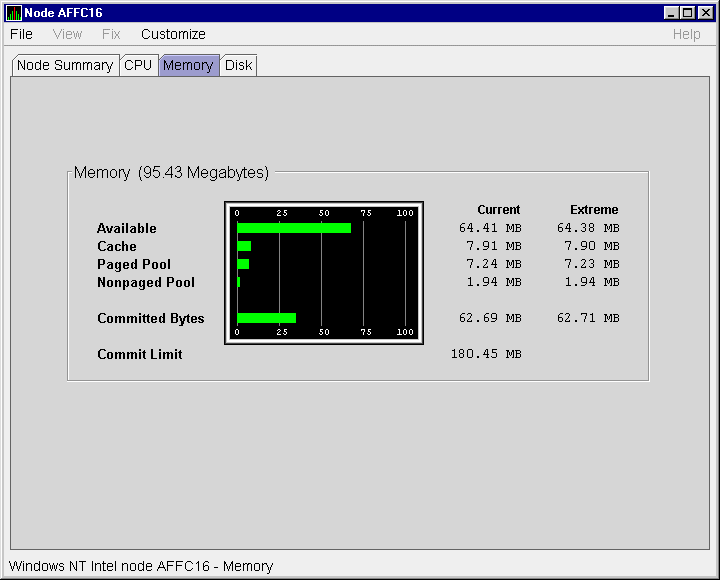This screenshot has width=720, height=580.
Task: Open the File menu
Action: (x=21, y=34)
